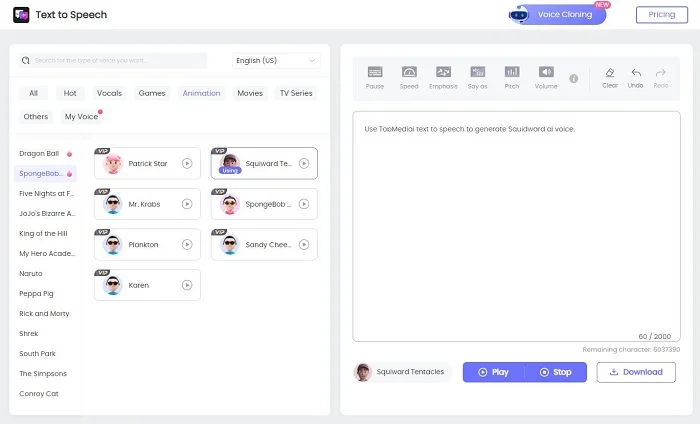Insert a Pause with the toolbar icon

(x=375, y=71)
